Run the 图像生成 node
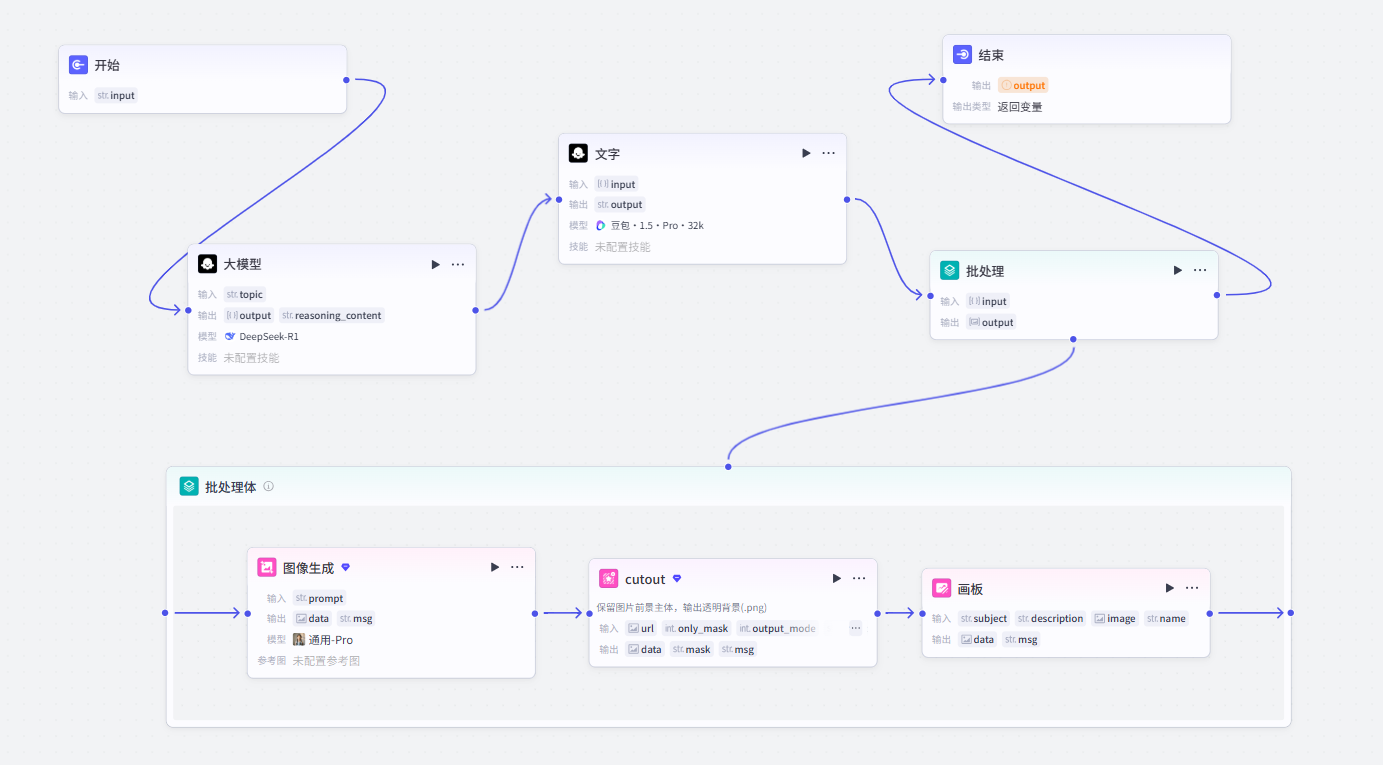Image resolution: width=1383 pixels, height=765 pixels. (x=495, y=567)
